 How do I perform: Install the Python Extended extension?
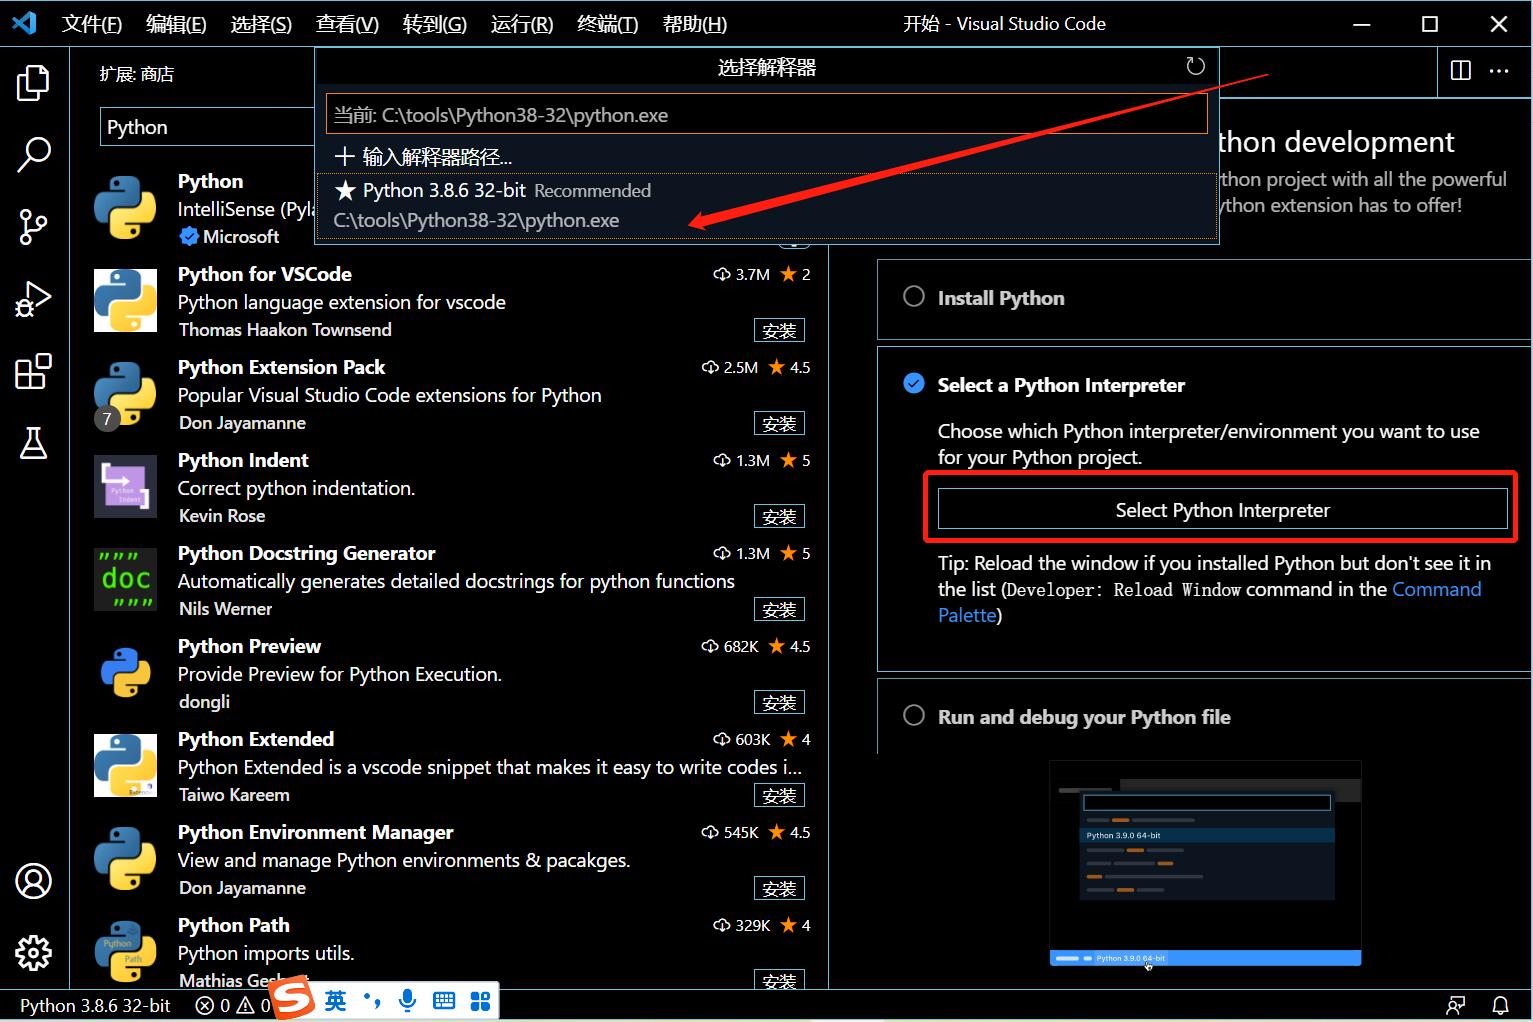(779, 795)
